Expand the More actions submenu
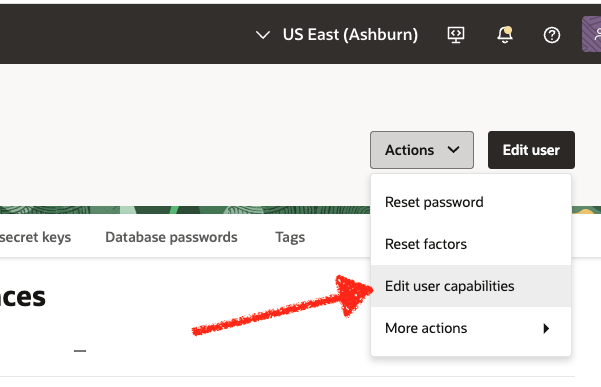 (x=471, y=328)
